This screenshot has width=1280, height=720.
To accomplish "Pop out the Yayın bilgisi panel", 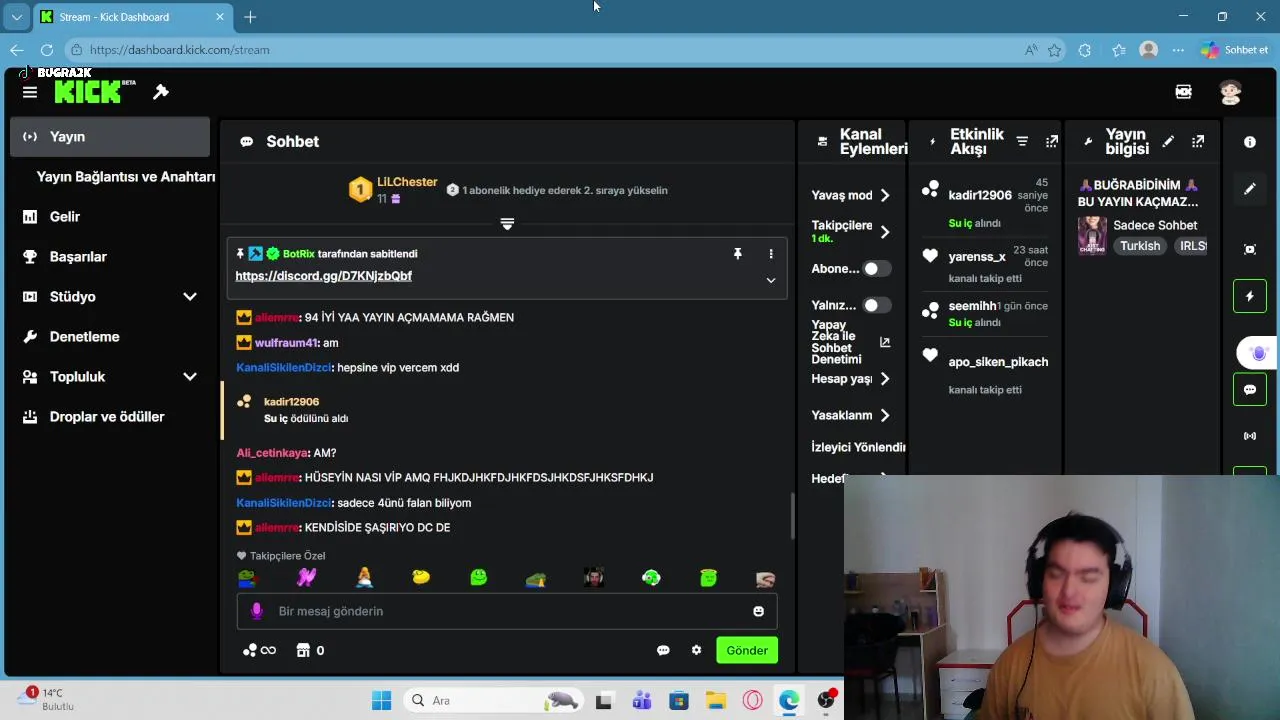I will (1198, 142).
